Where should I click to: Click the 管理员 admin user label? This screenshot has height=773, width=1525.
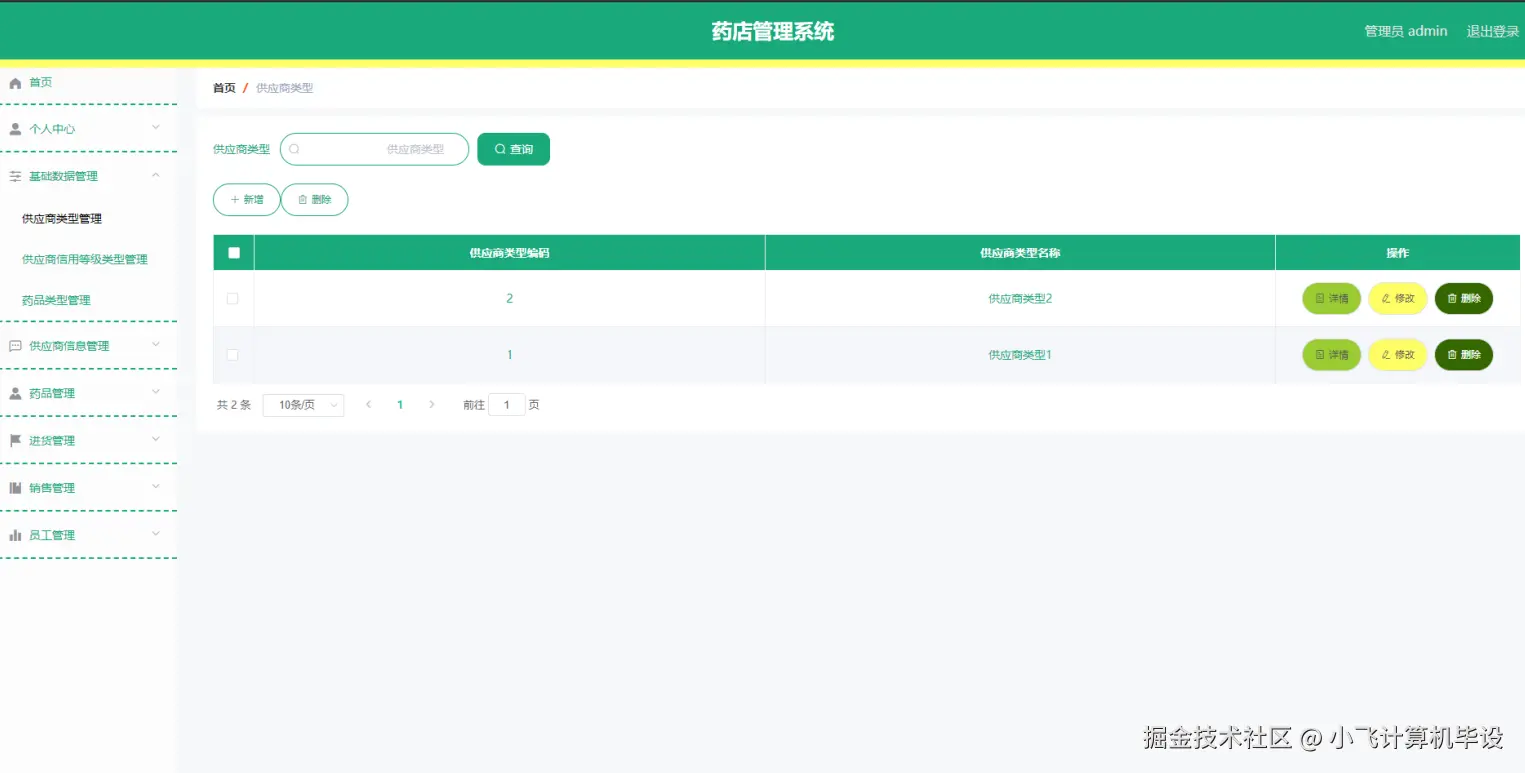[1406, 32]
